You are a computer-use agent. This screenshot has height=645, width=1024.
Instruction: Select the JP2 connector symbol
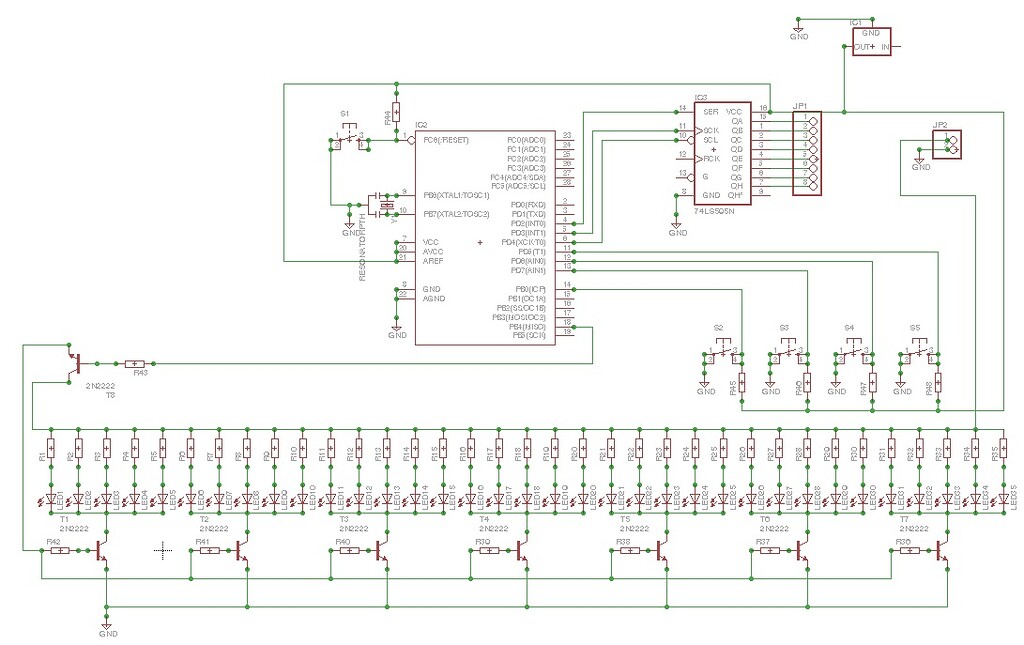tap(948, 143)
